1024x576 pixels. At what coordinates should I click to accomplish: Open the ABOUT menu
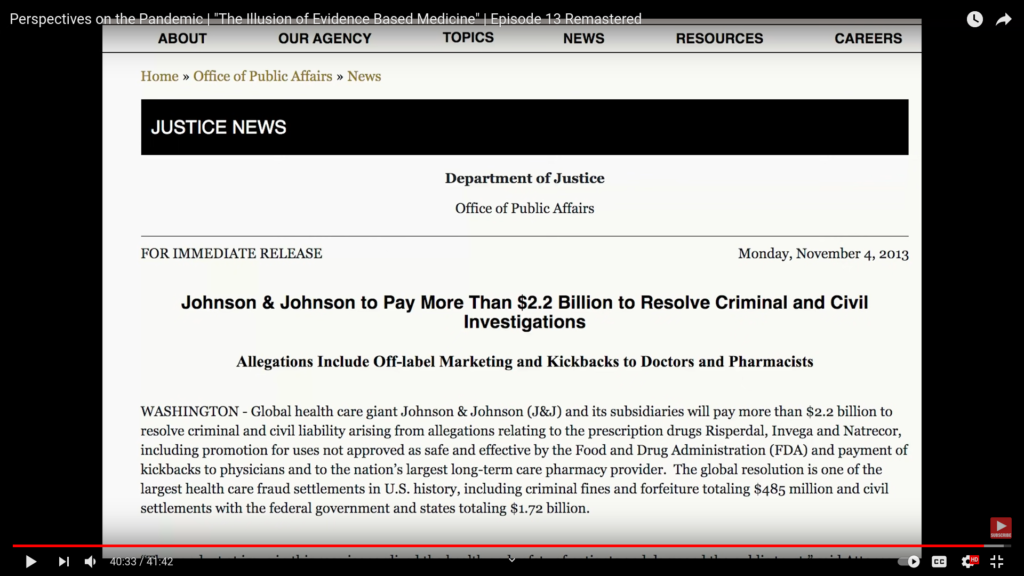(x=182, y=39)
